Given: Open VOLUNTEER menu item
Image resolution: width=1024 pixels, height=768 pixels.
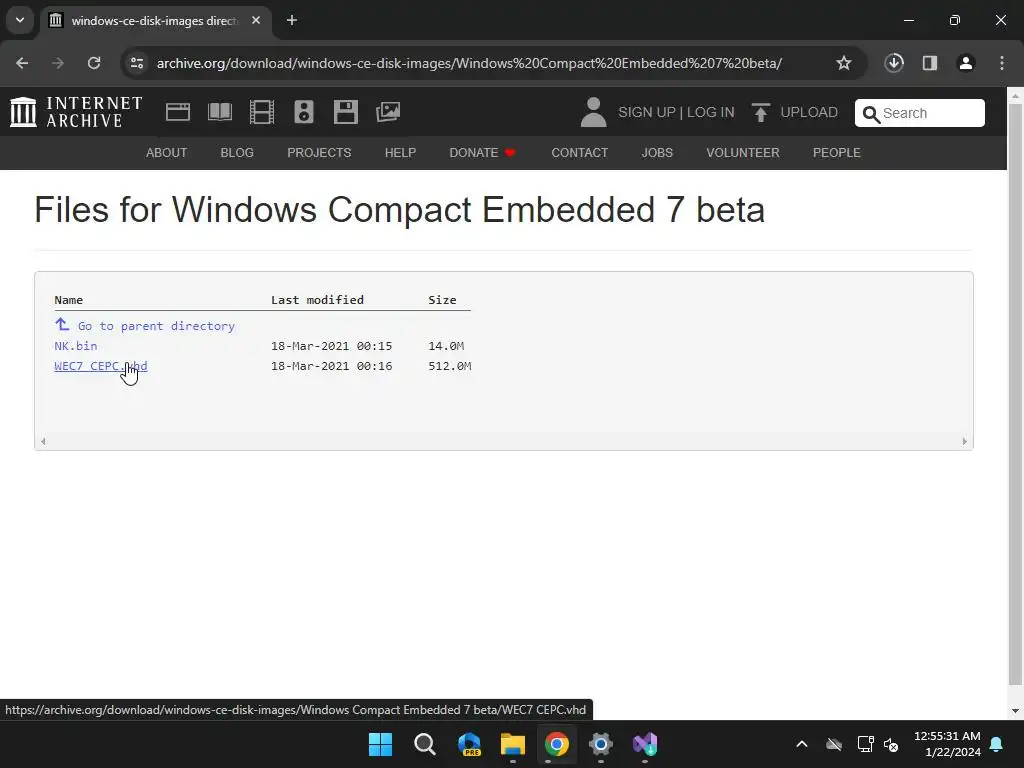Looking at the screenshot, I should [x=743, y=153].
